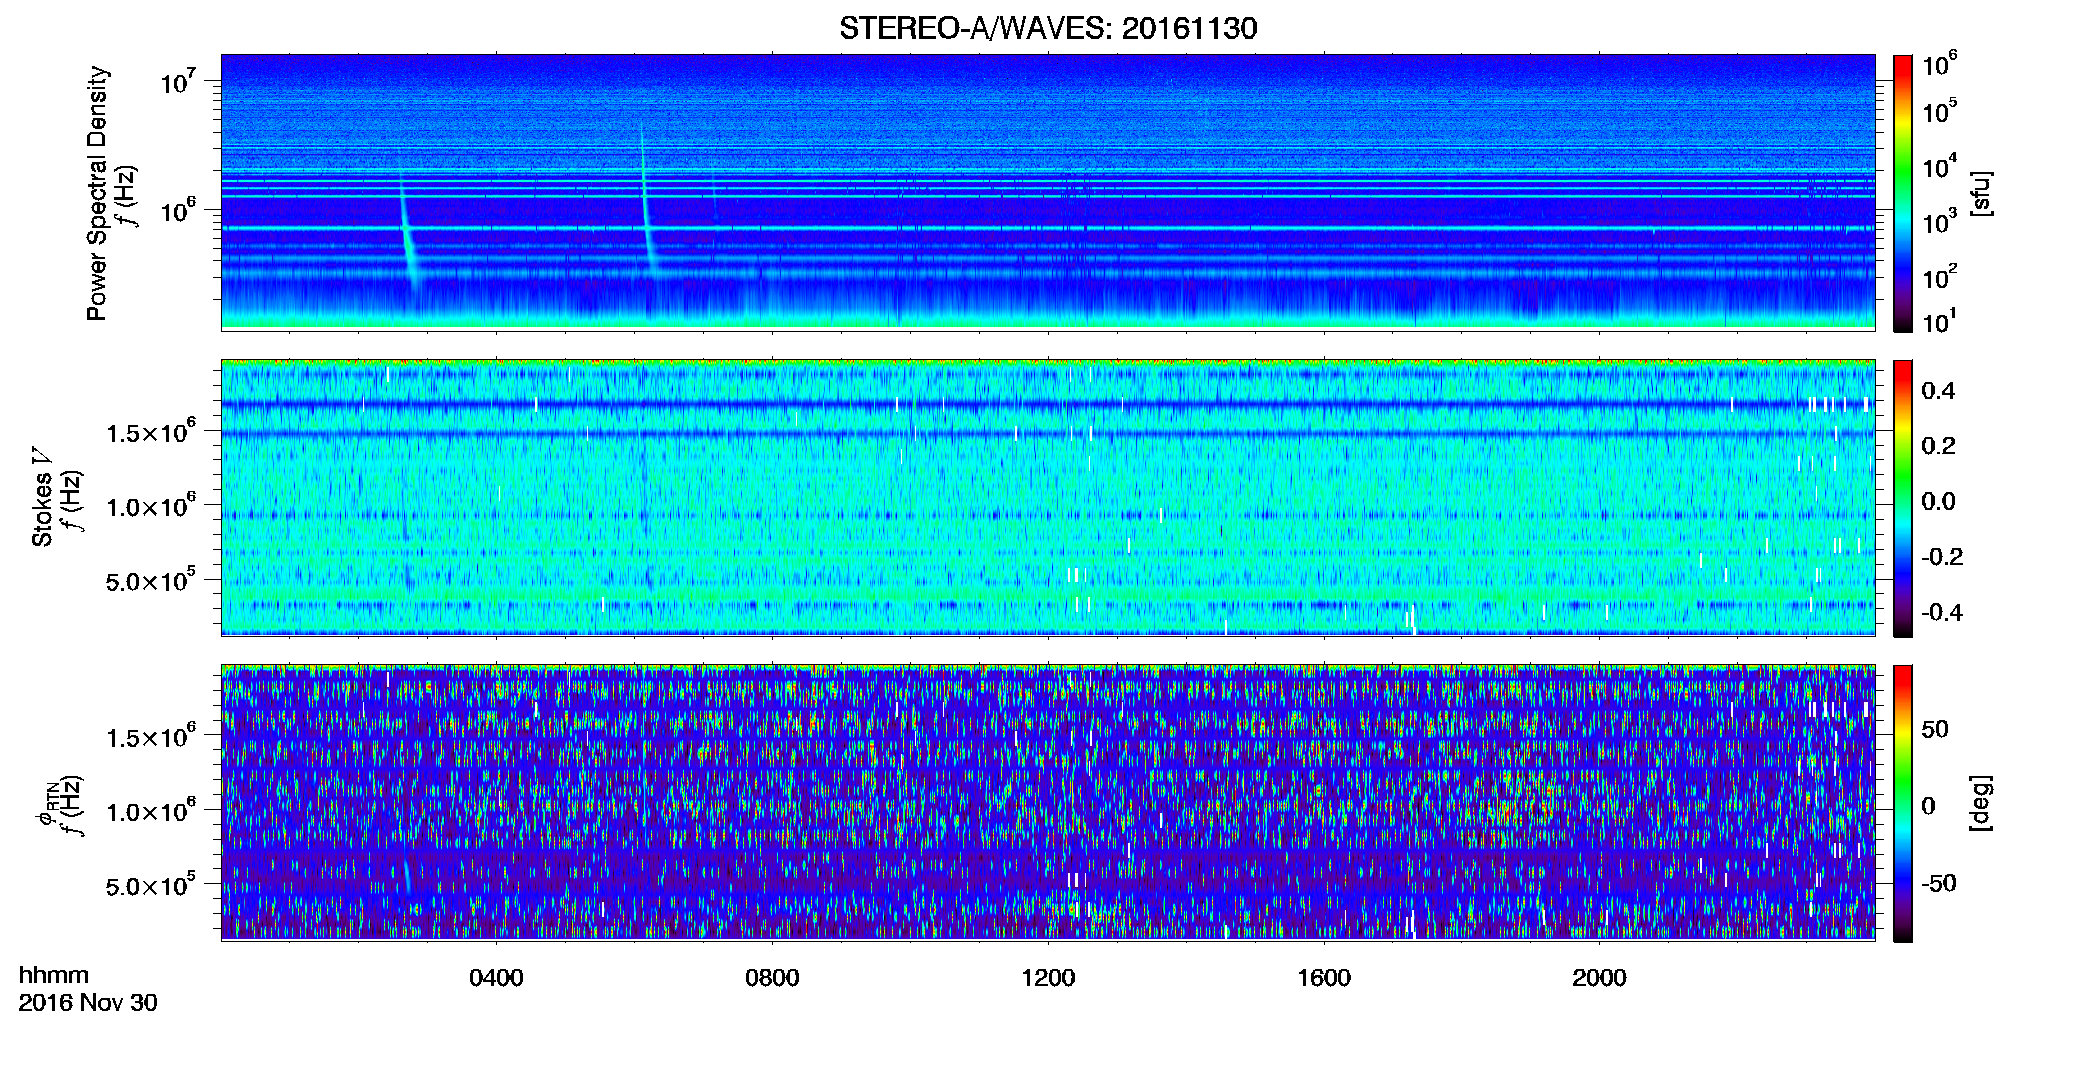Click the "2016 Nov 30" date label
The image size is (2096, 1080).
tap(88, 1002)
